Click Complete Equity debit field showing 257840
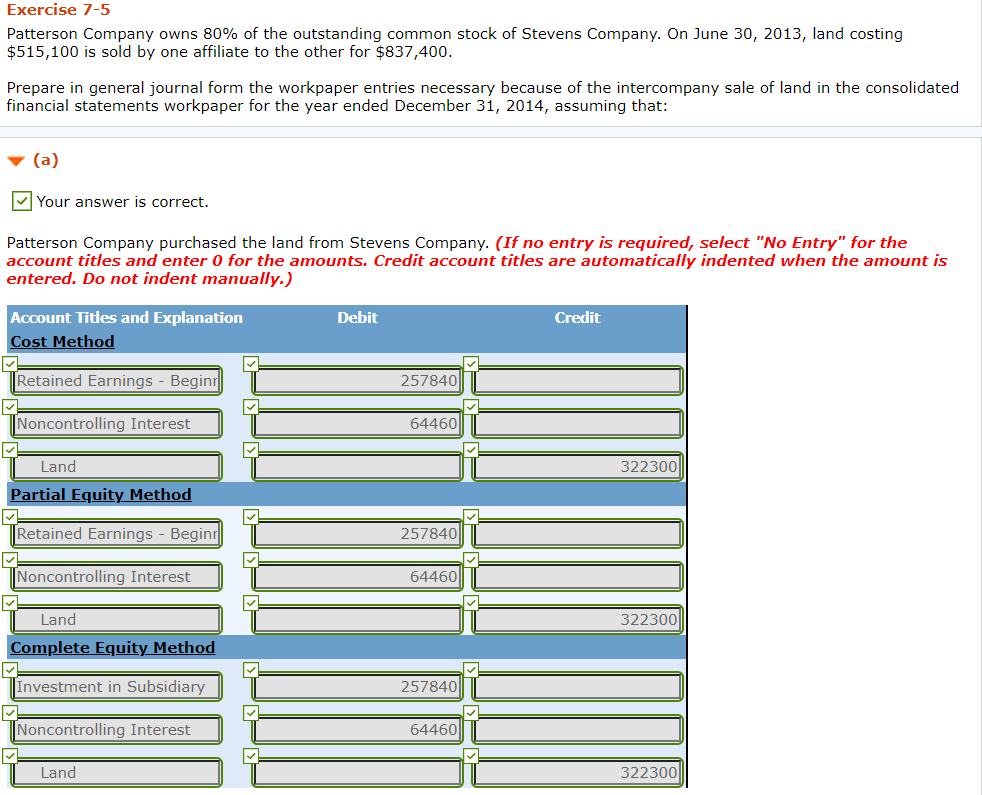Screen dimensions: 982x795 357,687
